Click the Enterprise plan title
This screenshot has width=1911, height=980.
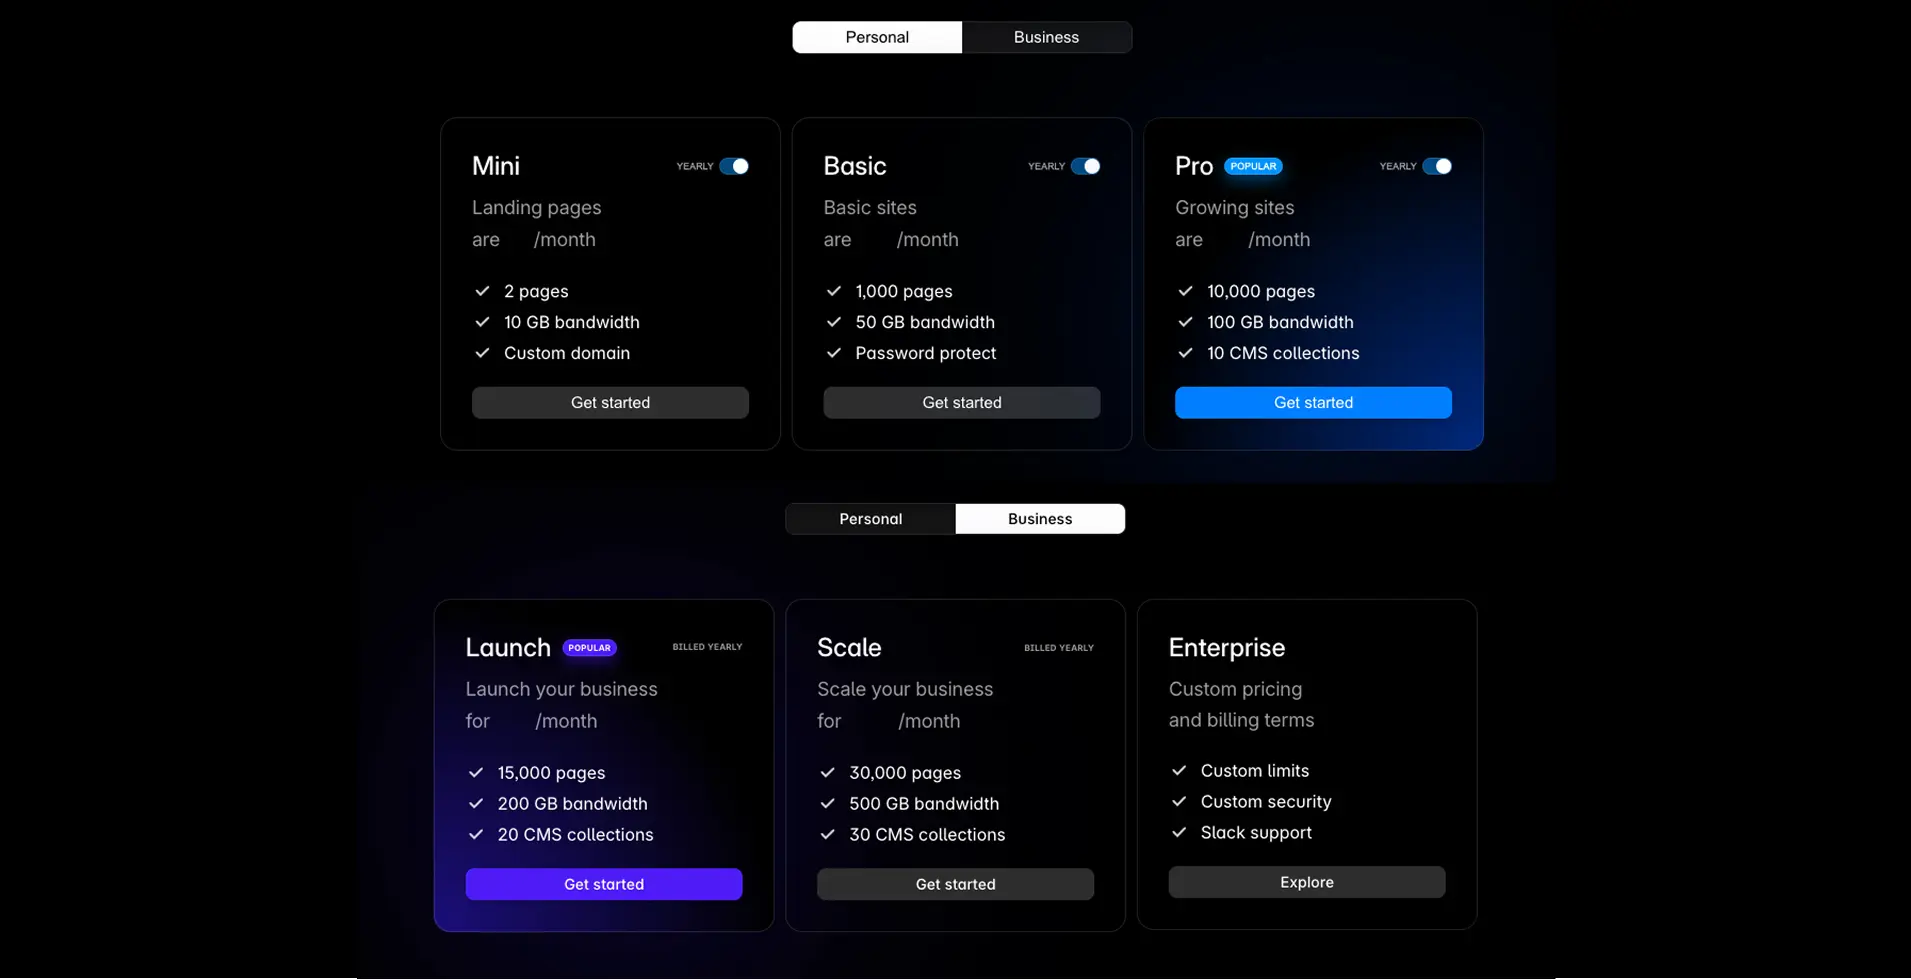[1227, 648]
